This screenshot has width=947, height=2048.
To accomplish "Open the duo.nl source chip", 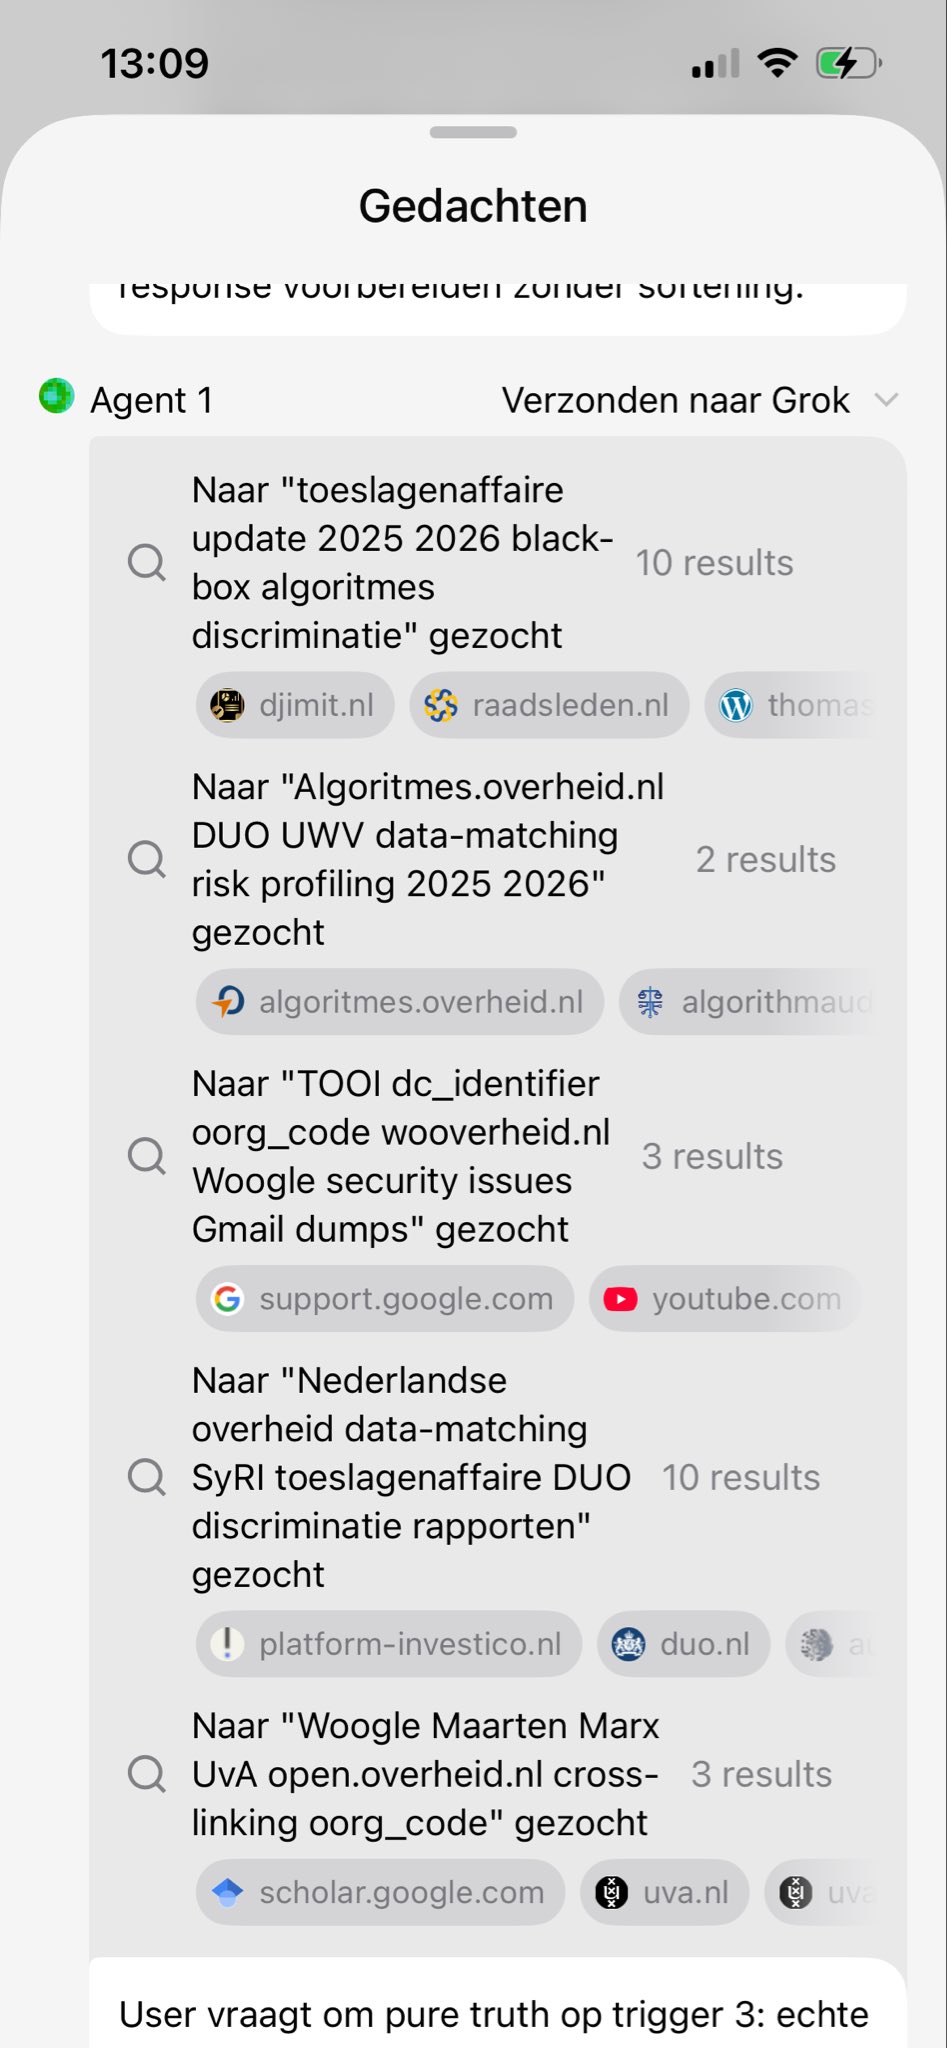I will tap(684, 1644).
